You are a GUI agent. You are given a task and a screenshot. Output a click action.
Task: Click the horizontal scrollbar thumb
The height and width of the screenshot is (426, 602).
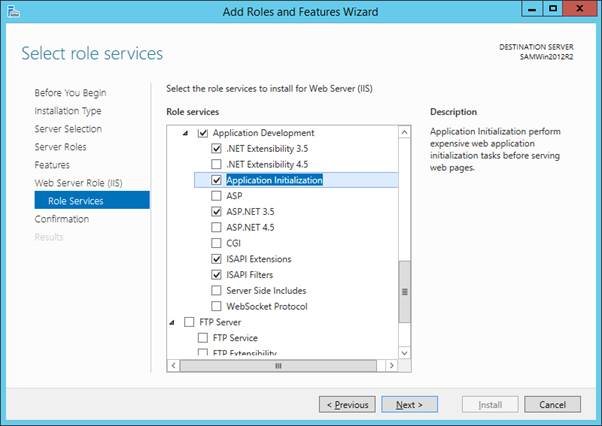point(278,366)
